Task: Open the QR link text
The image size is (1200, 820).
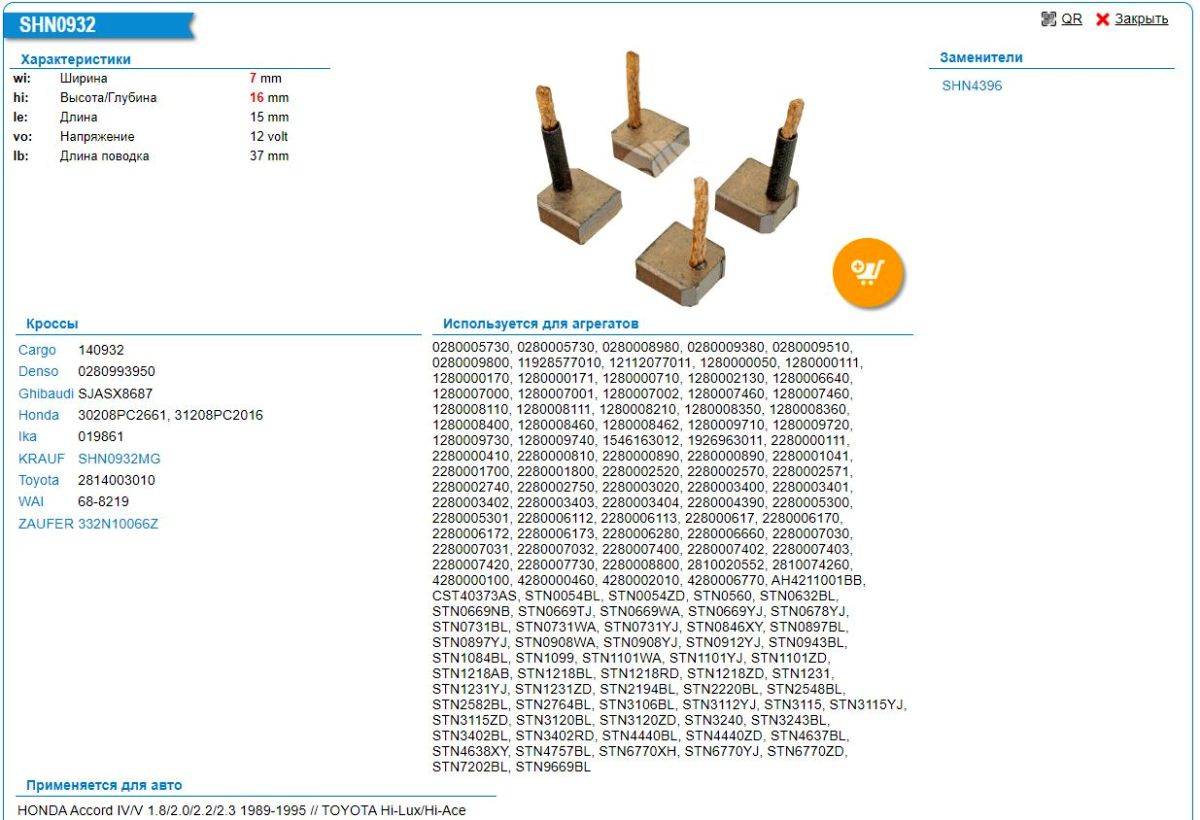Action: pyautogui.click(x=1071, y=19)
